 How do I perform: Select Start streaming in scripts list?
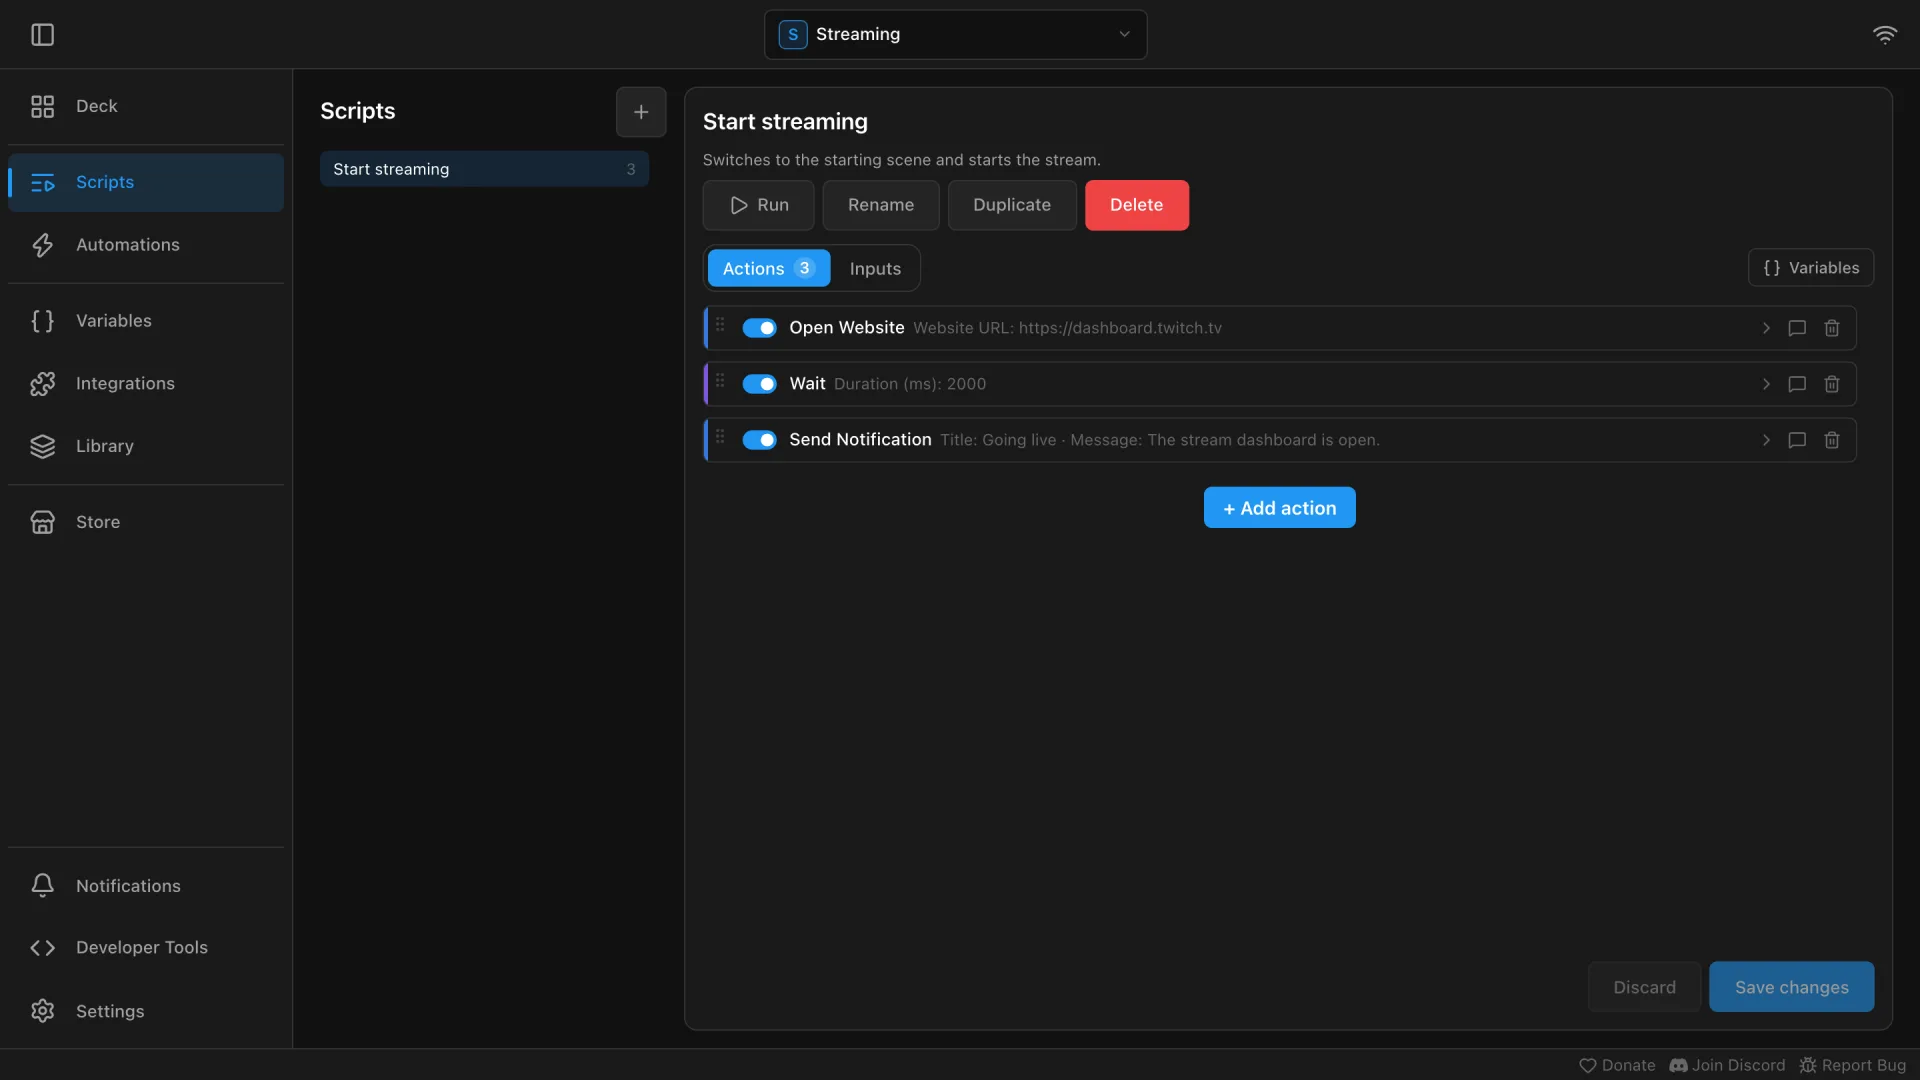tap(484, 169)
